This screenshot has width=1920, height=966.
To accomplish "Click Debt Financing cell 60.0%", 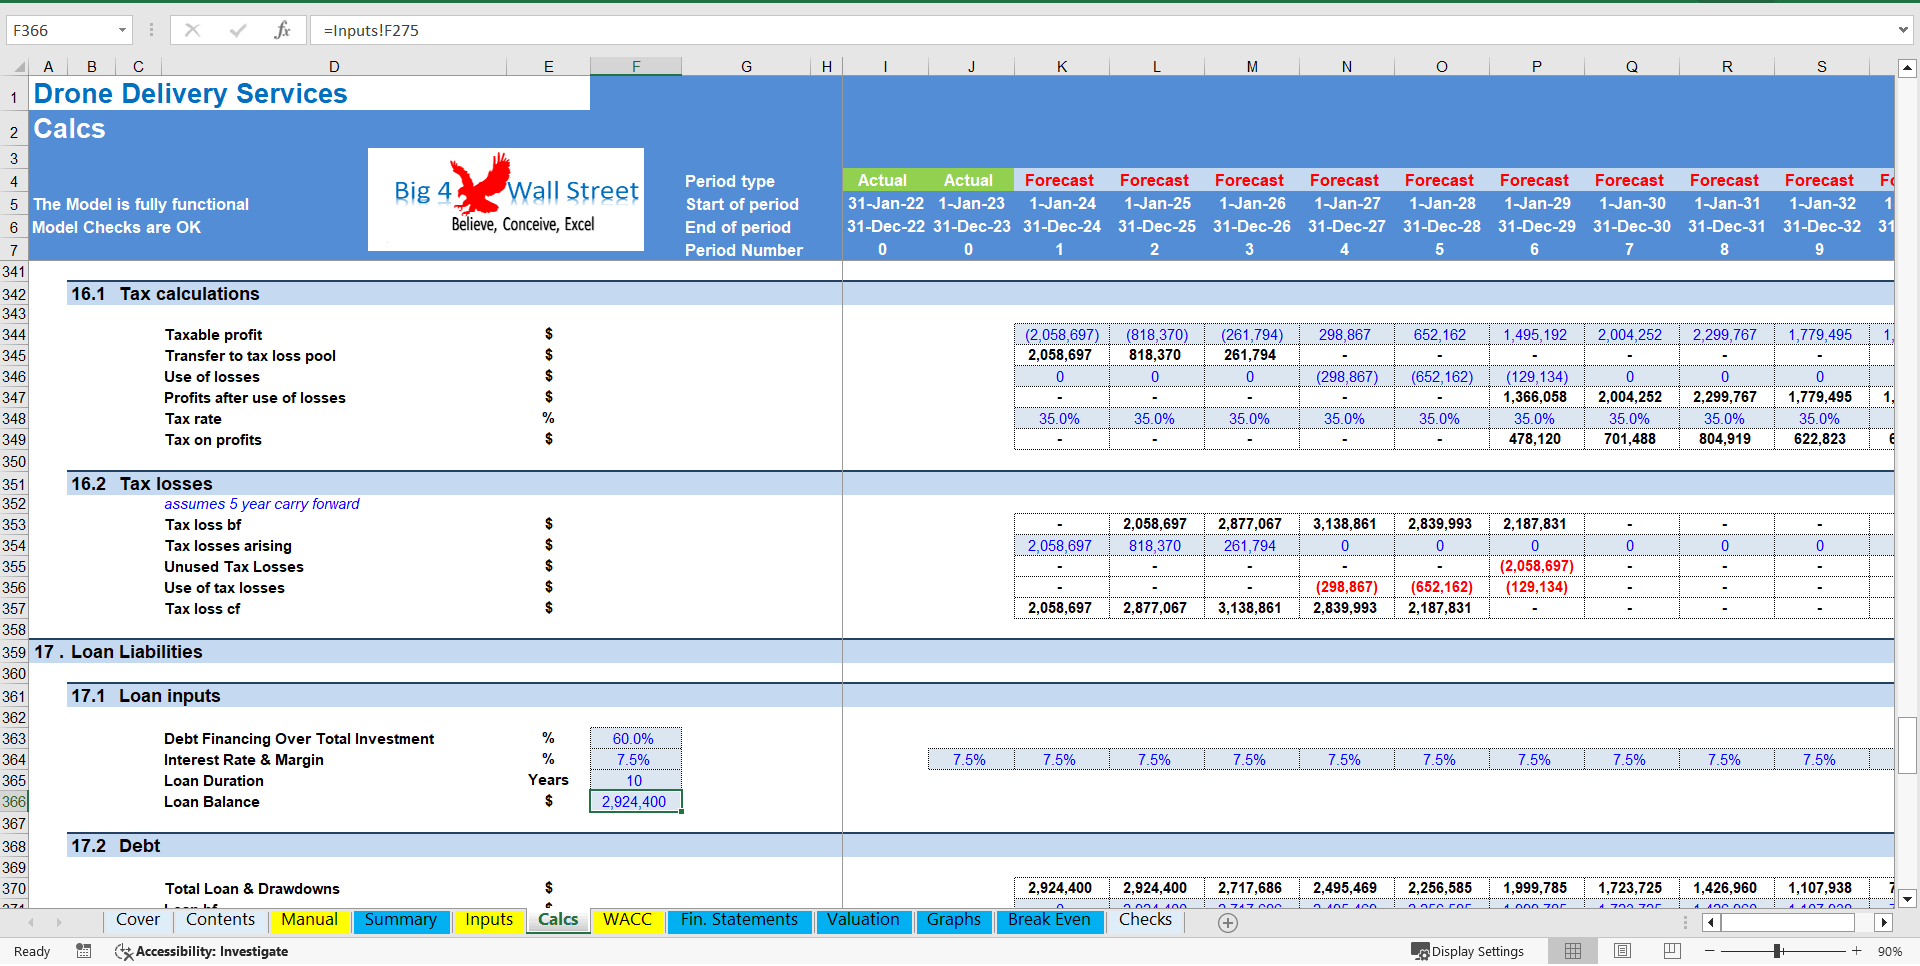I will pyautogui.click(x=636, y=739).
